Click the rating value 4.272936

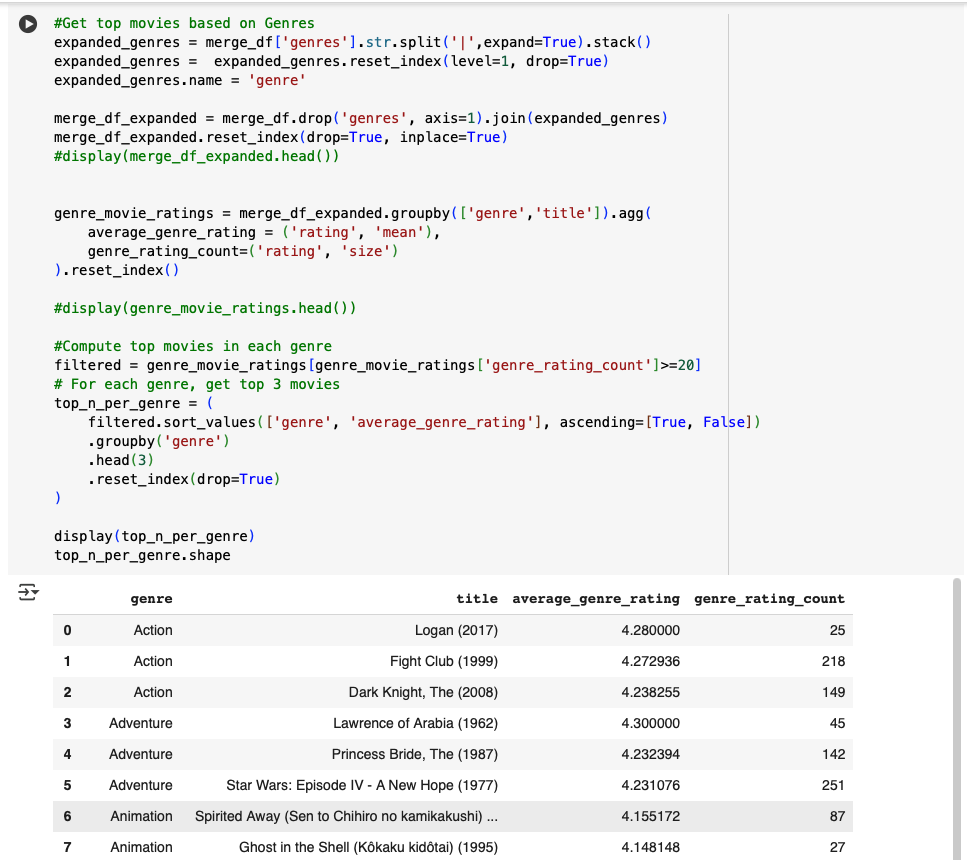pyautogui.click(x=651, y=661)
